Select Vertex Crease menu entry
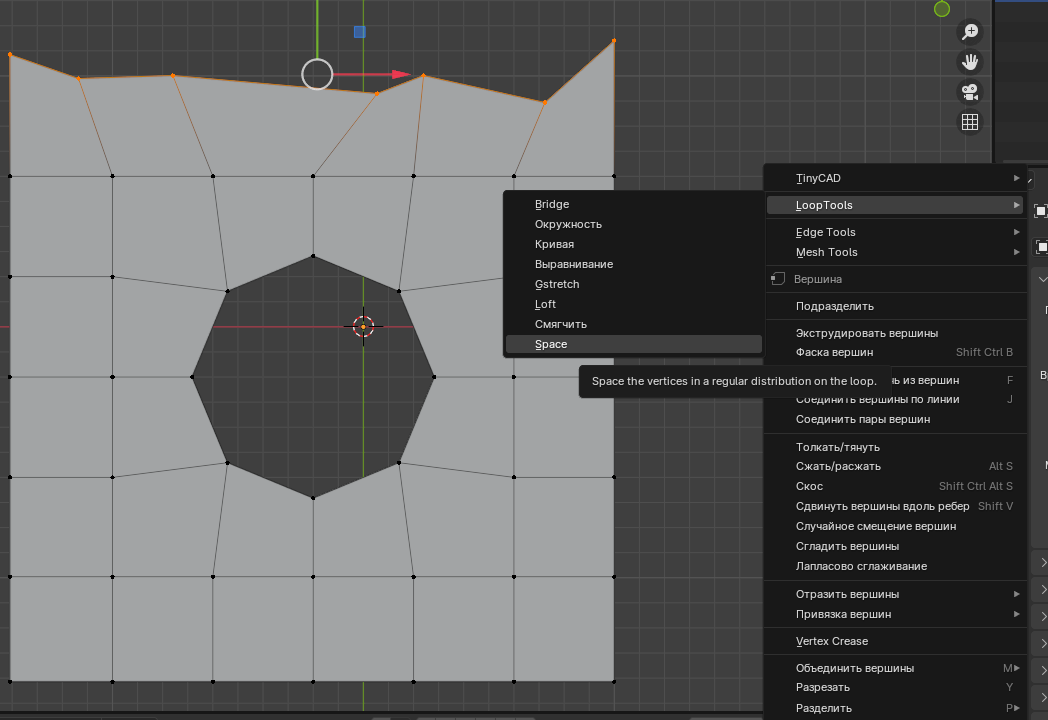 831,641
